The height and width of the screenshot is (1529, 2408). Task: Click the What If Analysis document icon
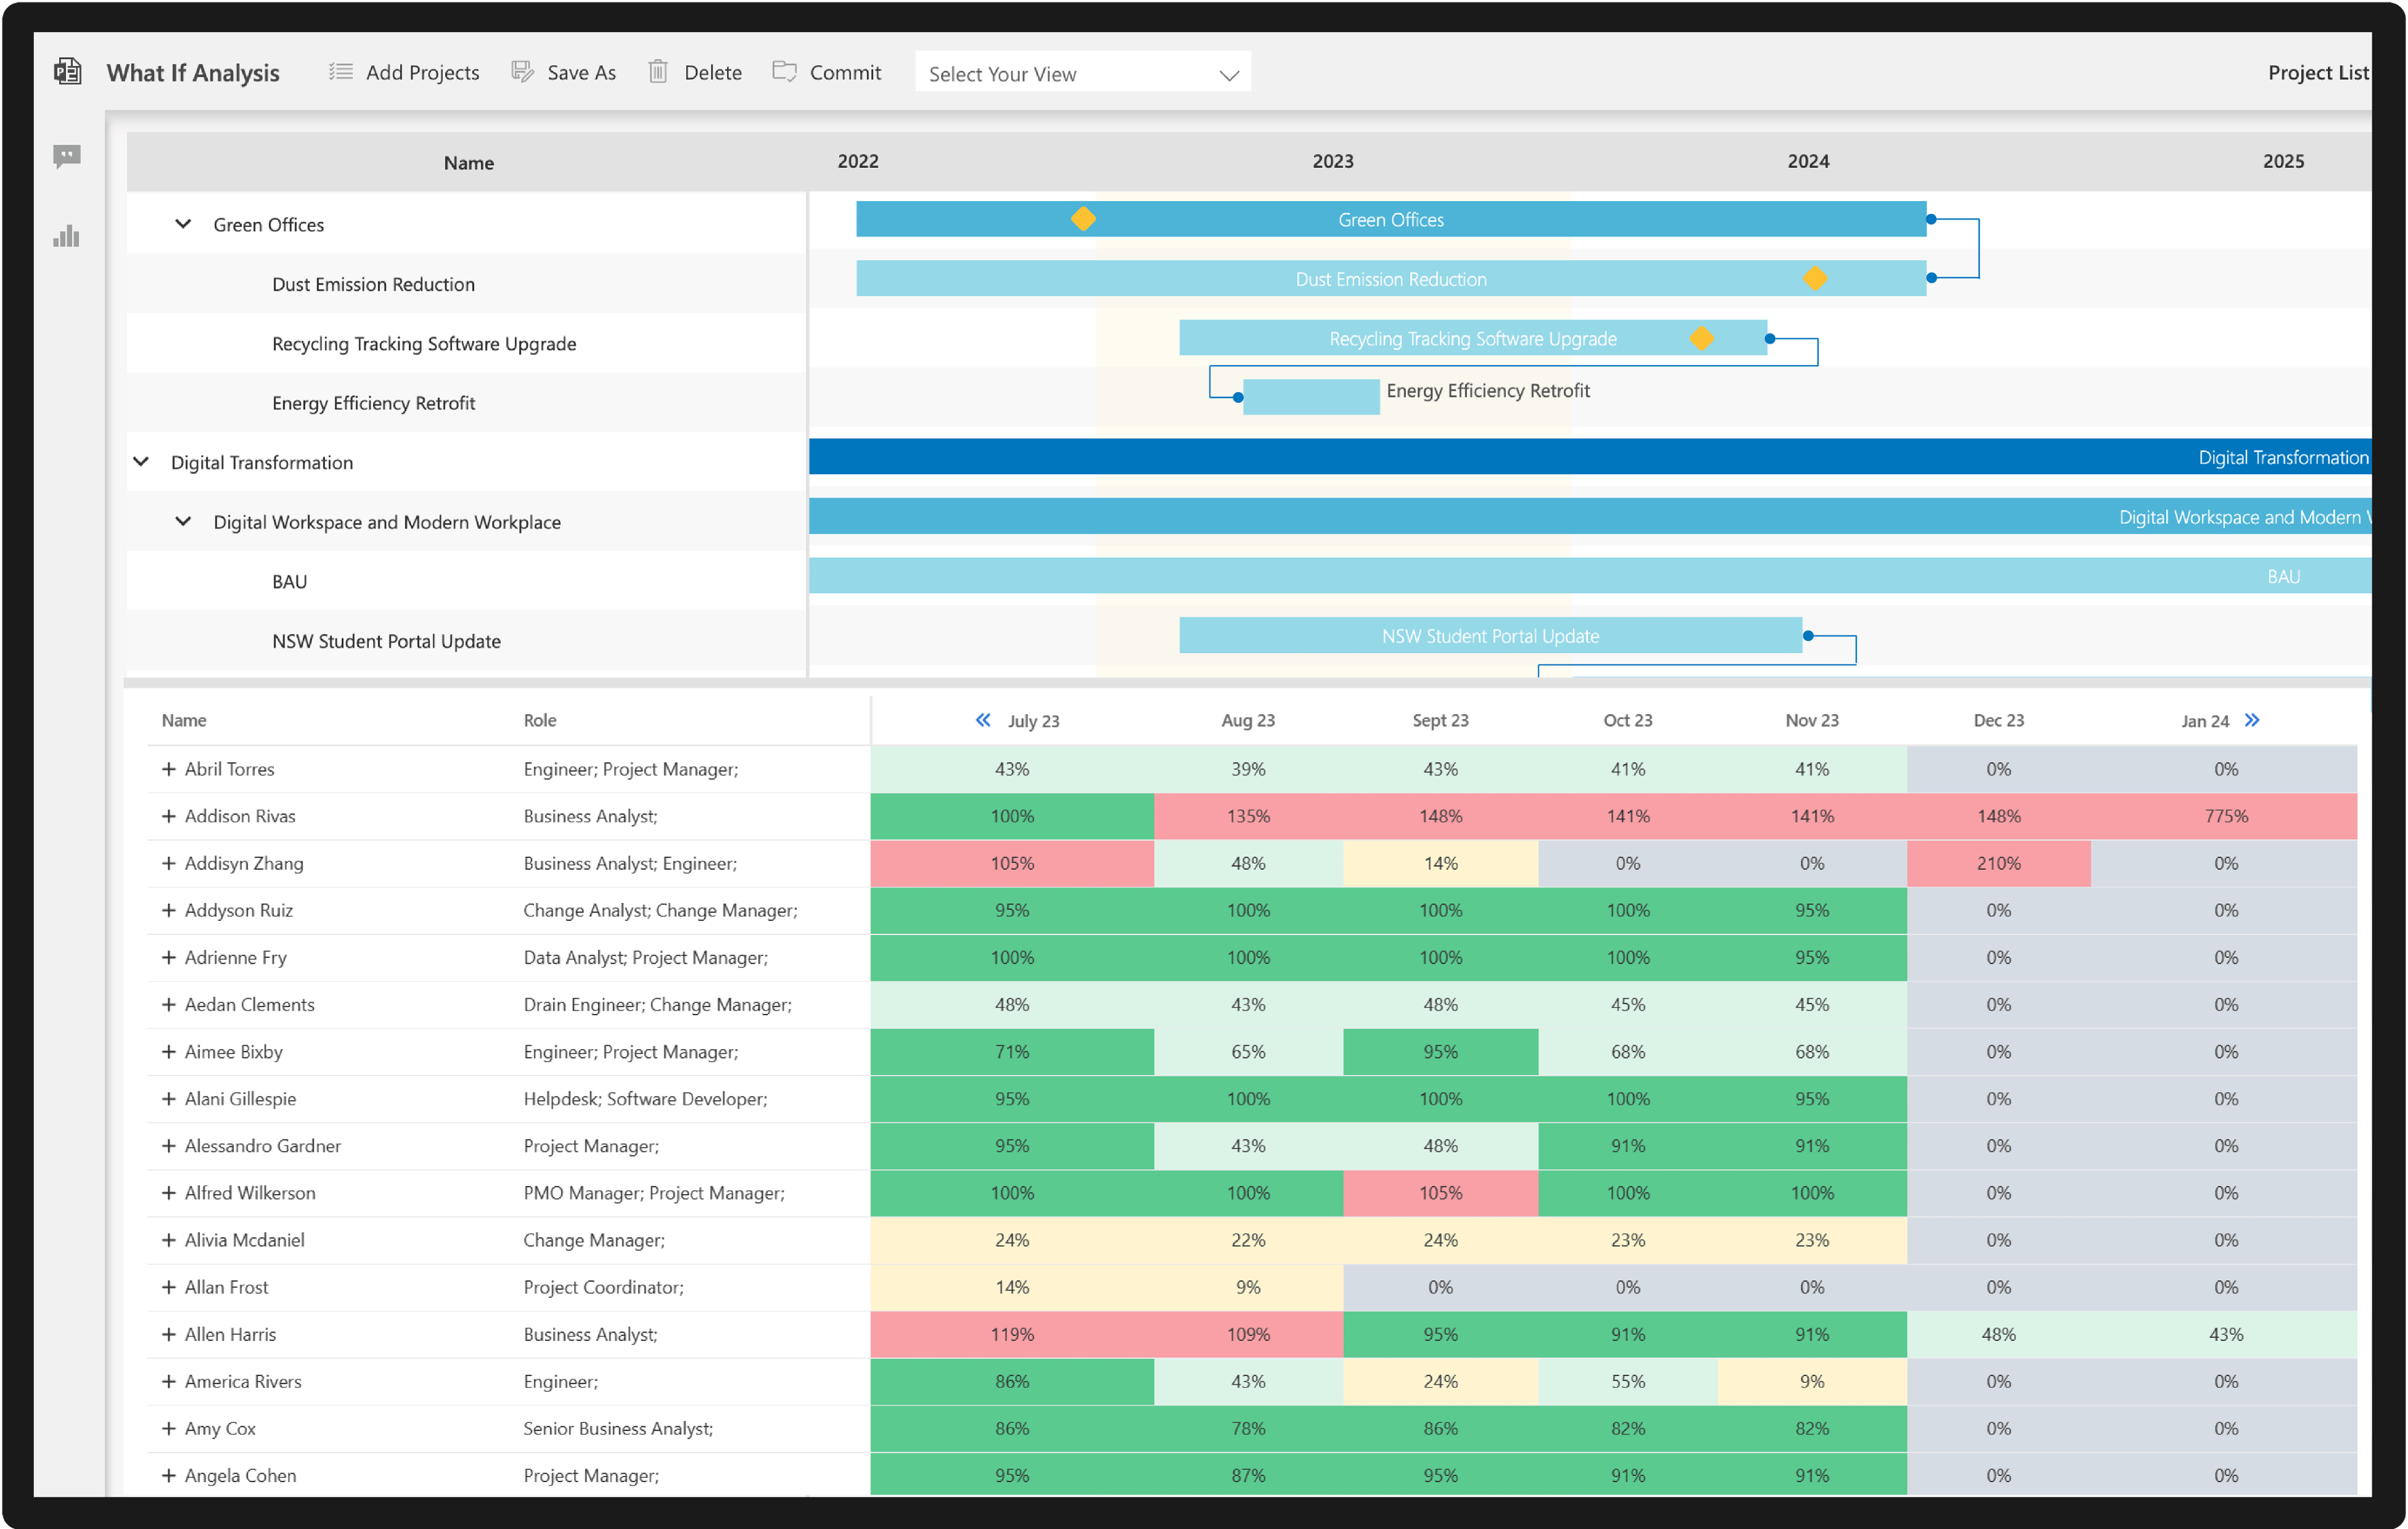(67, 71)
